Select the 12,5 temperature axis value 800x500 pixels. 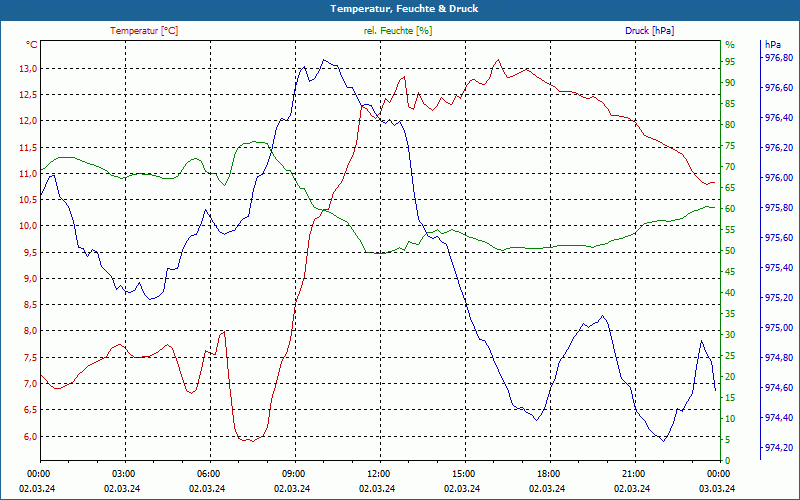click(28, 95)
